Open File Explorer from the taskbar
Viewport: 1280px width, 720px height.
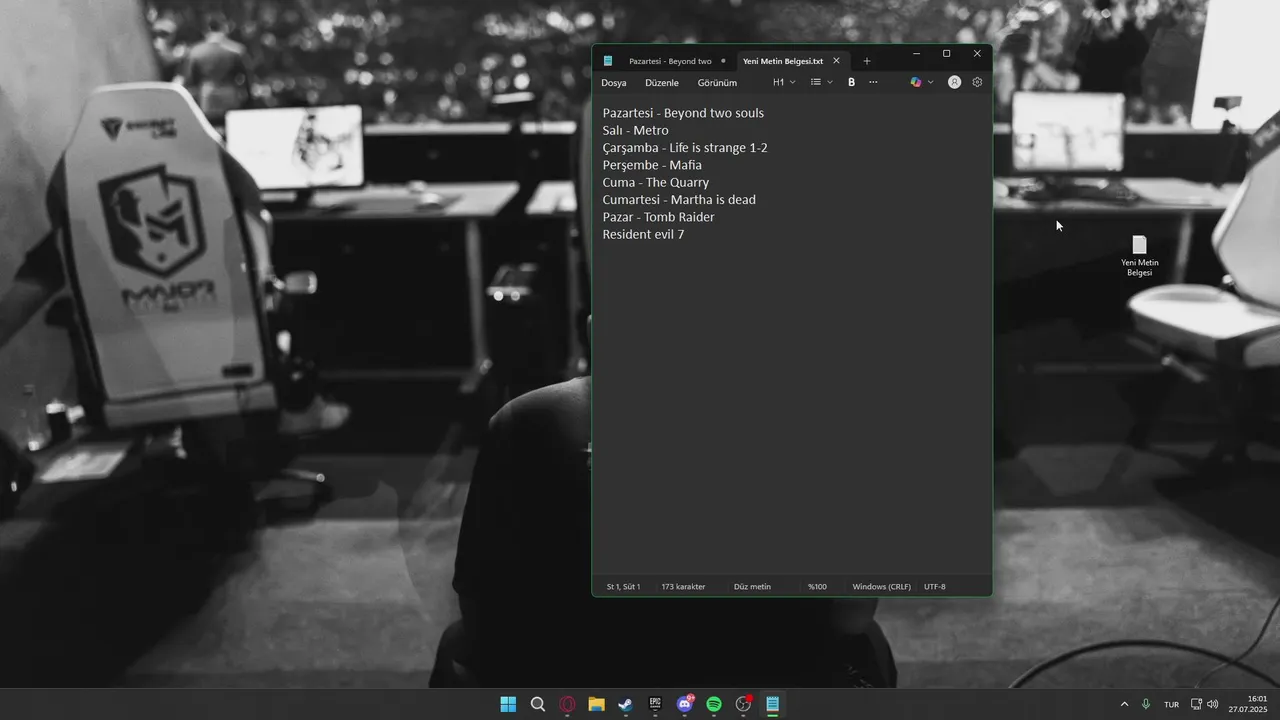pyautogui.click(x=596, y=704)
